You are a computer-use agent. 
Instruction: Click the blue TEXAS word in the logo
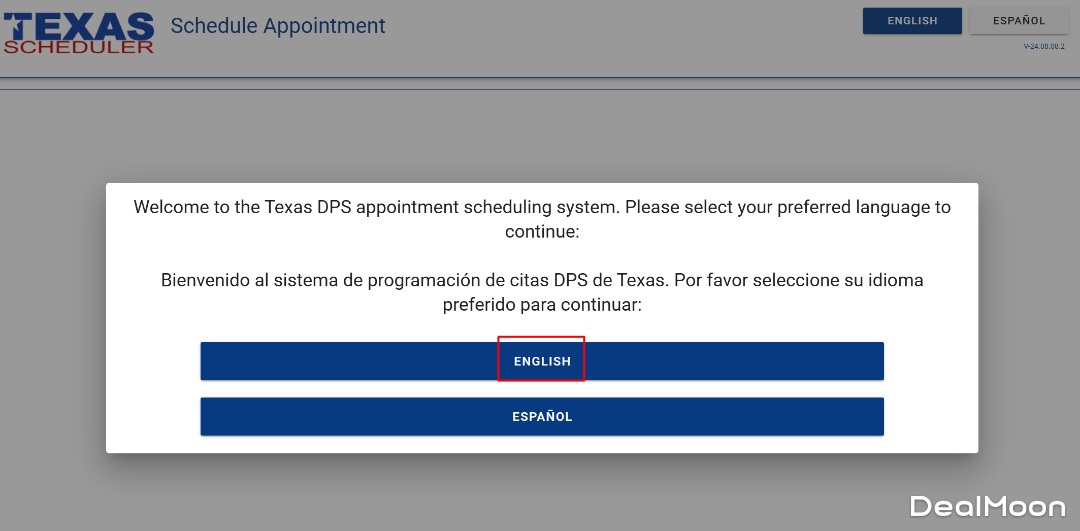[x=79, y=25]
